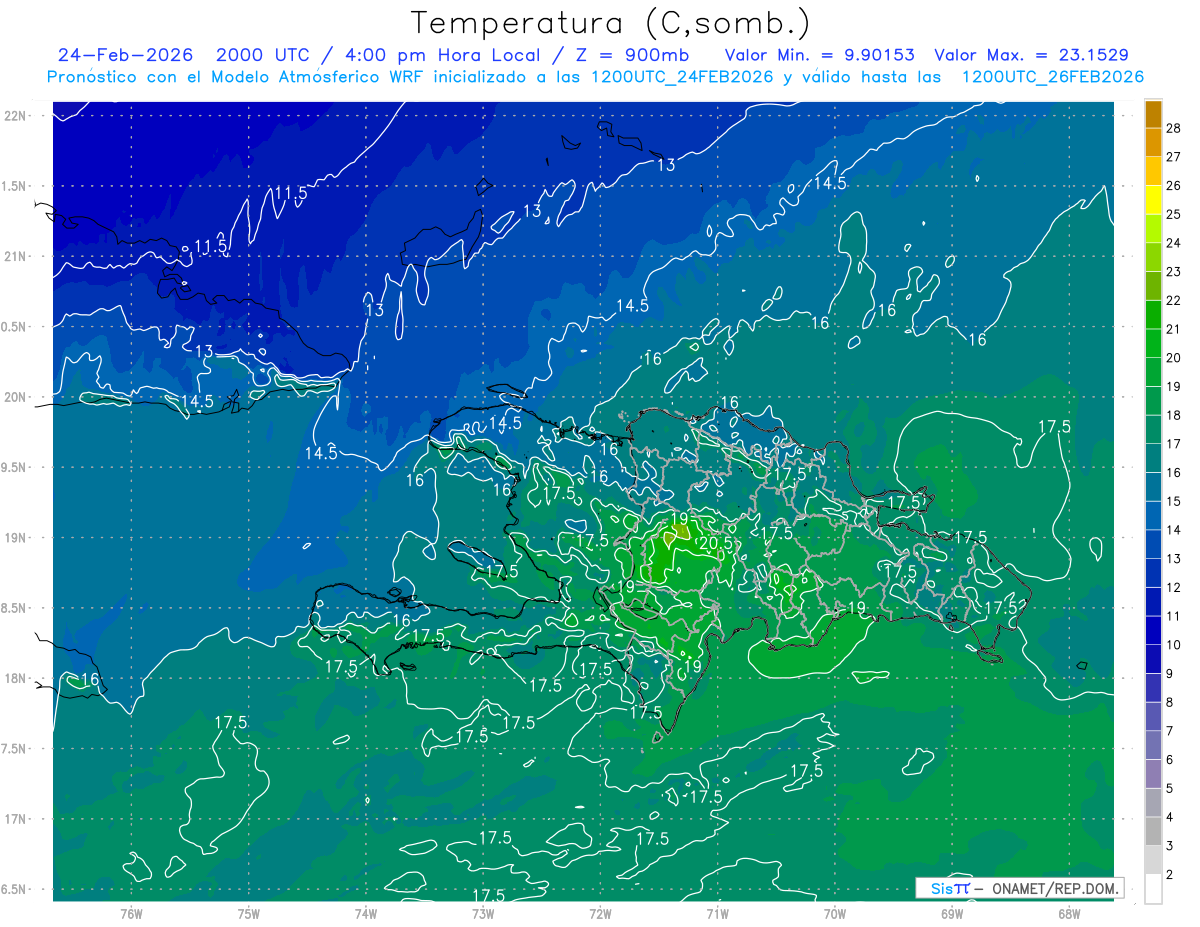Click the '73W' longitude axis label
The width and height of the screenshot is (1200, 927).
click(x=483, y=914)
